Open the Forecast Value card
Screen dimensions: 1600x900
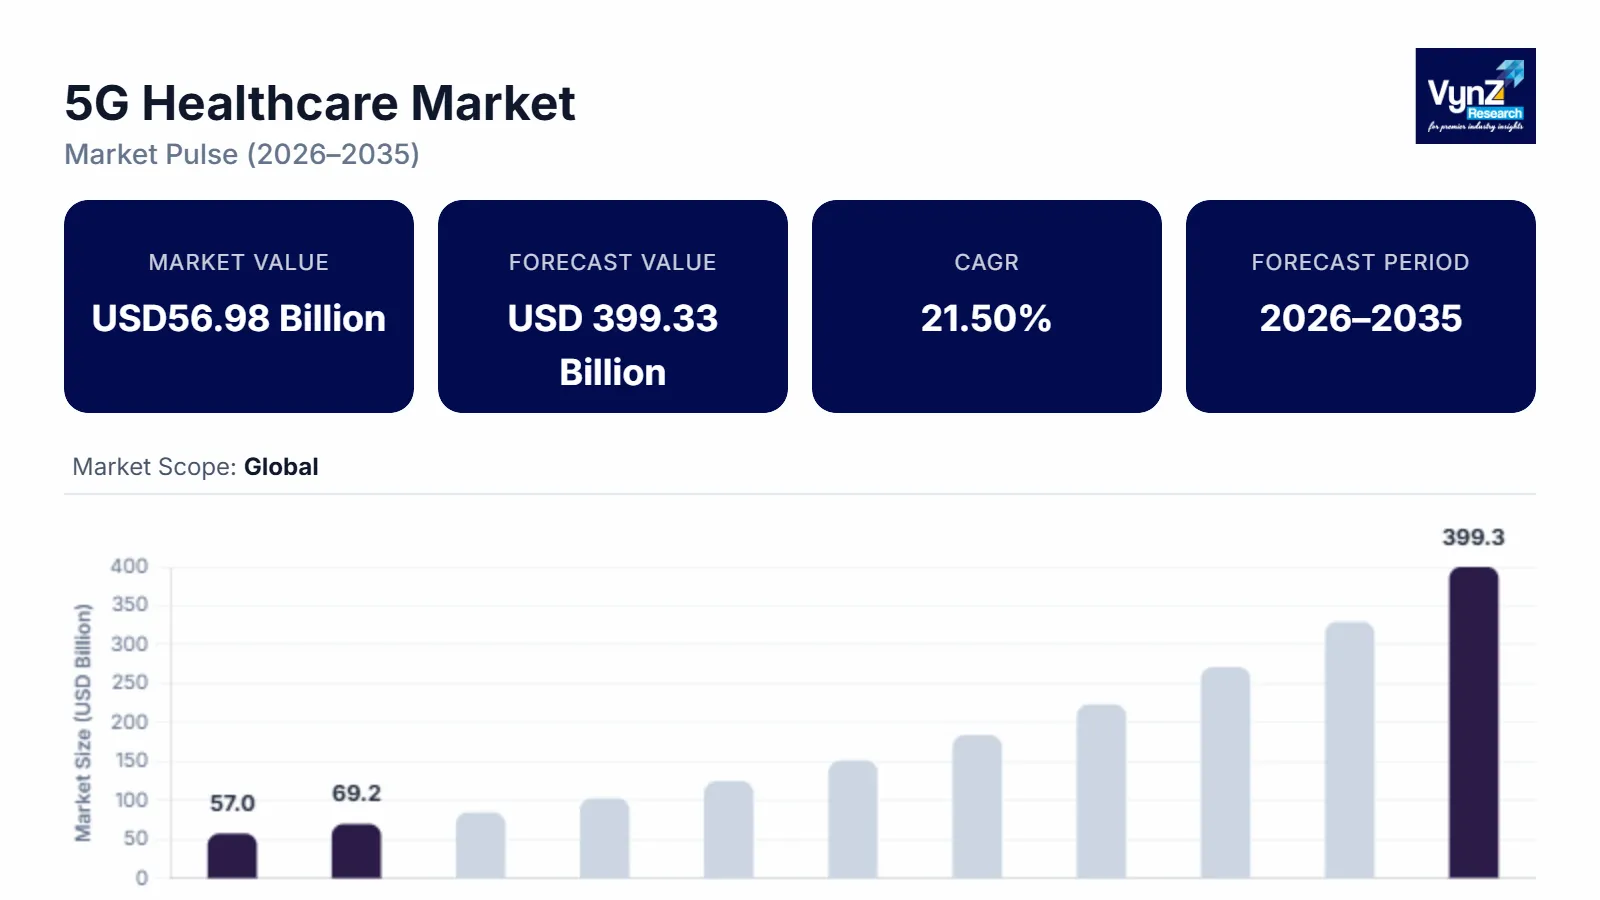point(613,306)
